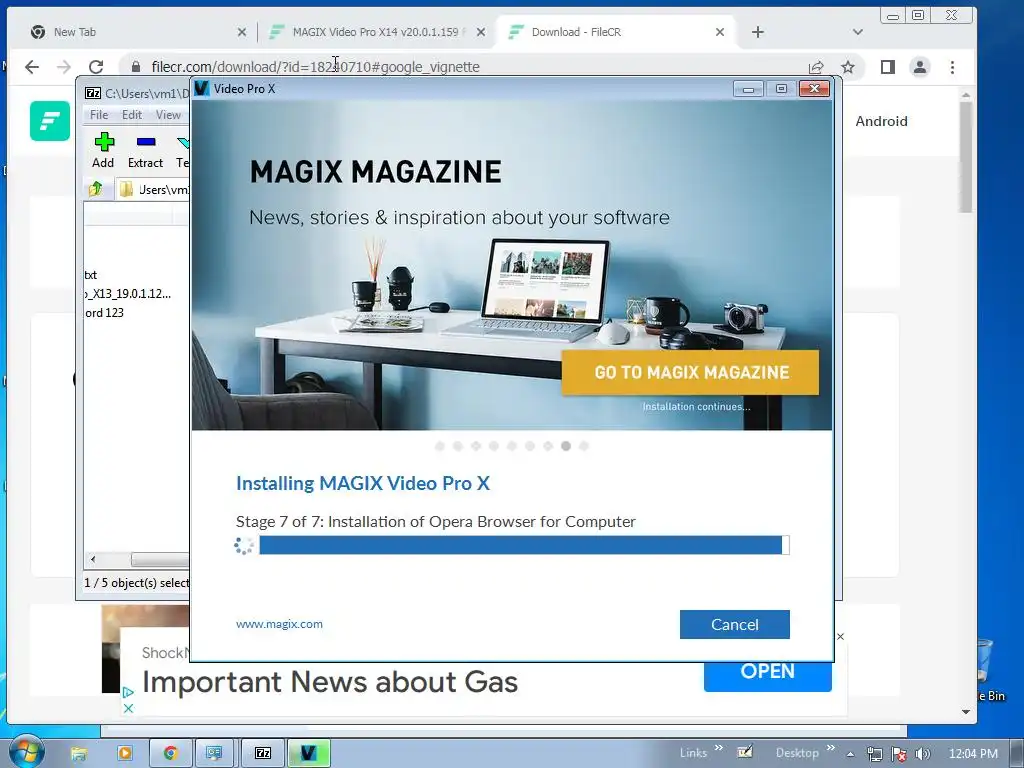The height and width of the screenshot is (768, 1024).
Task: Open the Android link on FileCR
Action: pyautogui.click(x=881, y=121)
